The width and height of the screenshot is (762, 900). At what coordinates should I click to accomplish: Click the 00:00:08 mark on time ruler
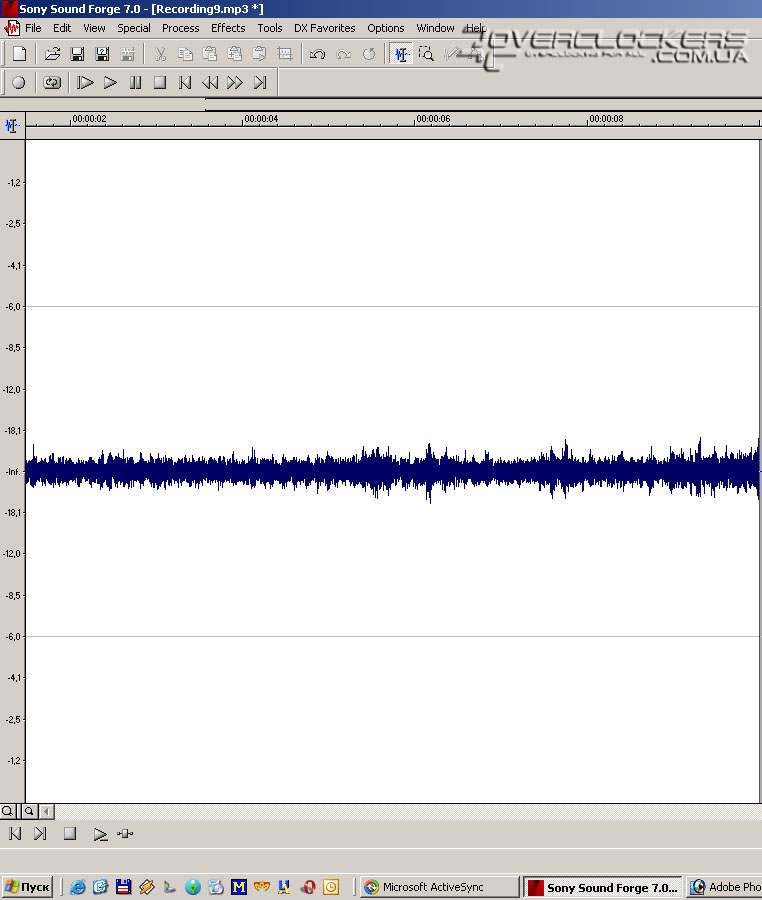coord(606,119)
